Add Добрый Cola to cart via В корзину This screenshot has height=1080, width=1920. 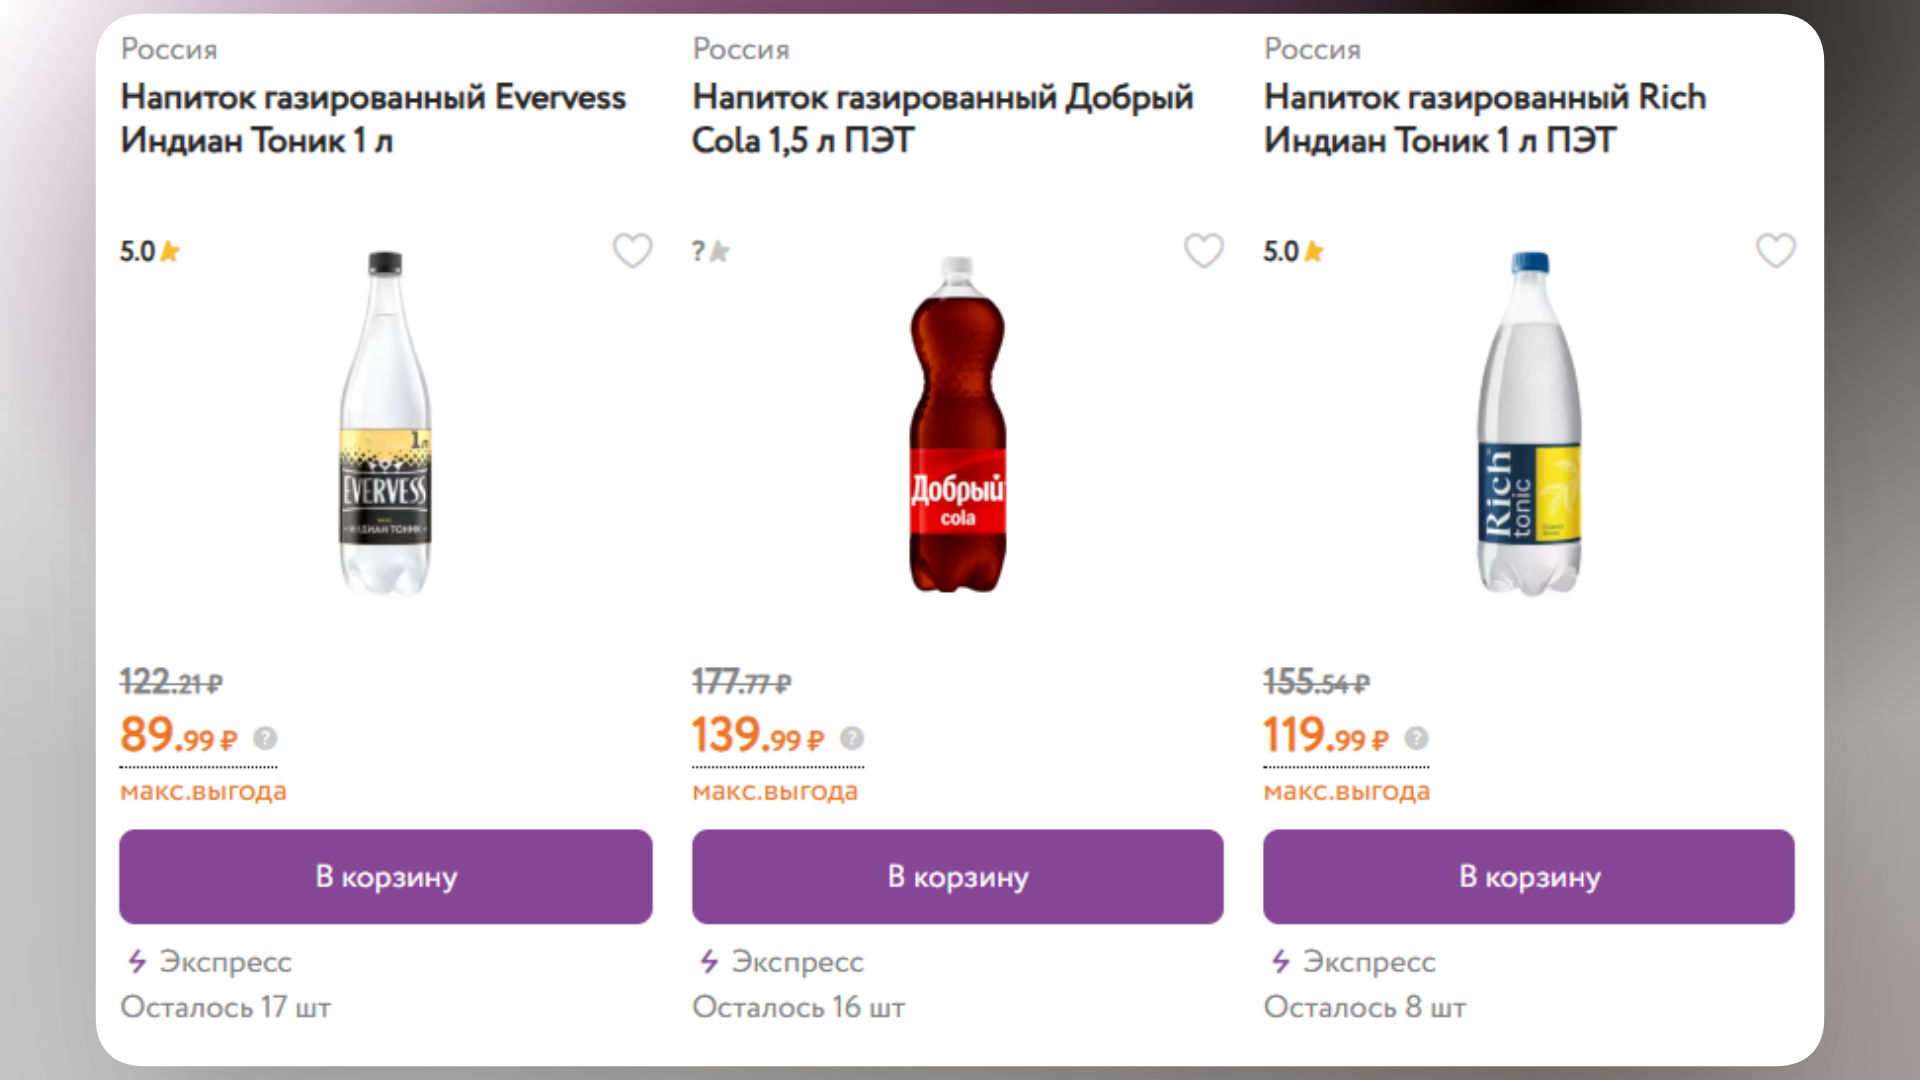click(956, 876)
